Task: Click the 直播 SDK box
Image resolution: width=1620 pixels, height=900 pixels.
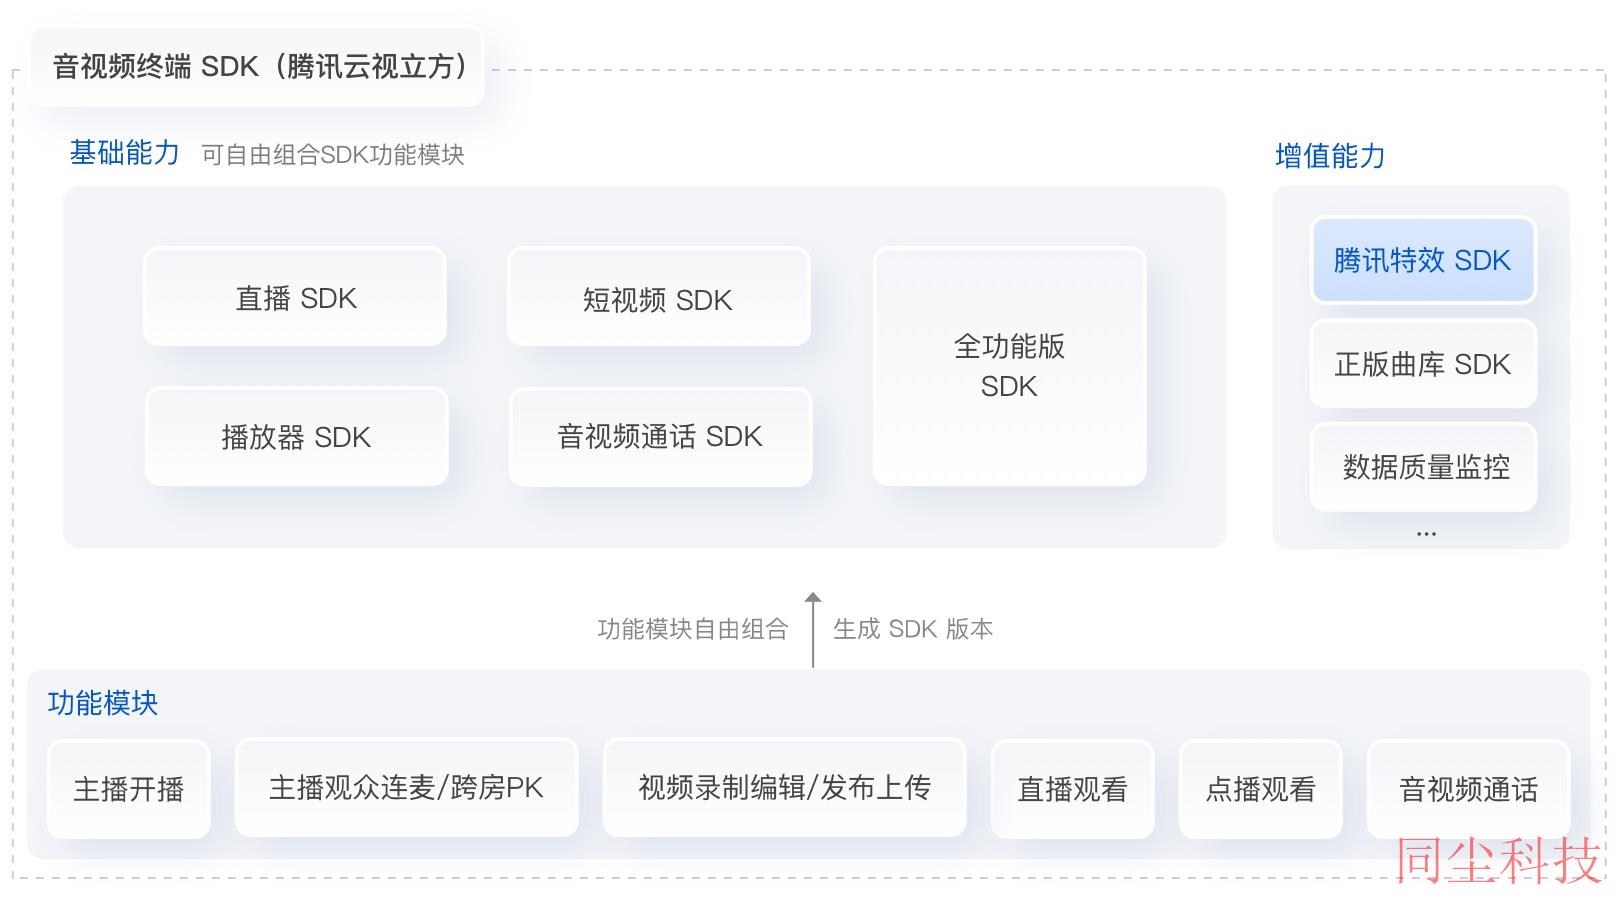Action: pyautogui.click(x=295, y=297)
